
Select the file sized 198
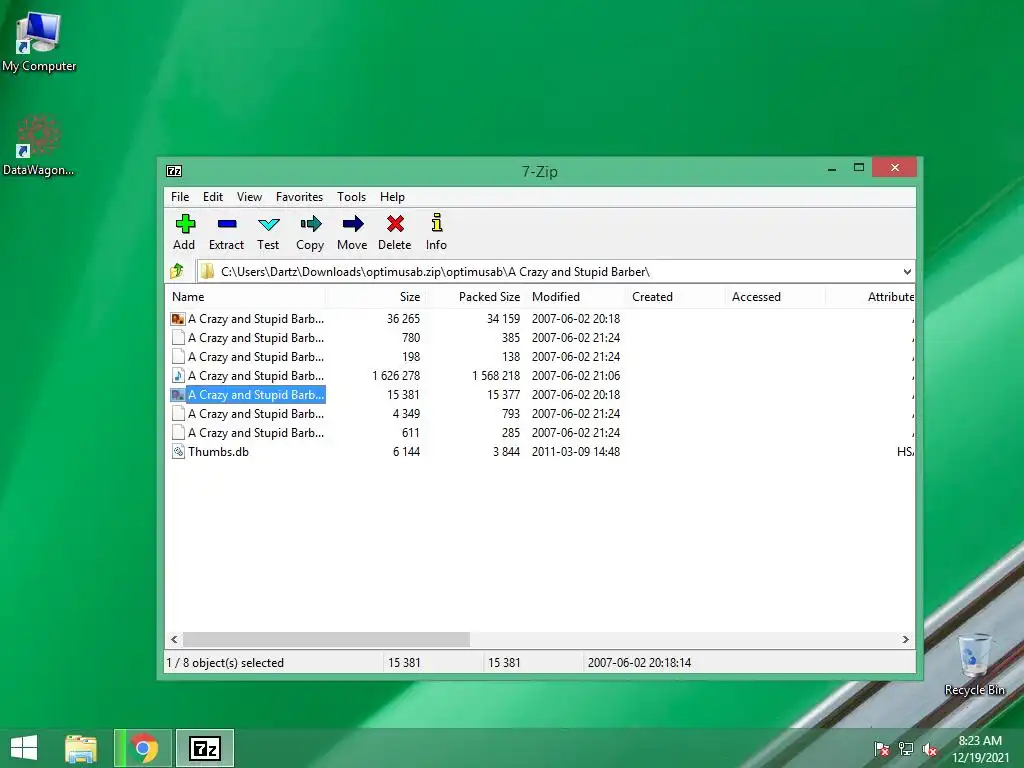[x=255, y=357]
